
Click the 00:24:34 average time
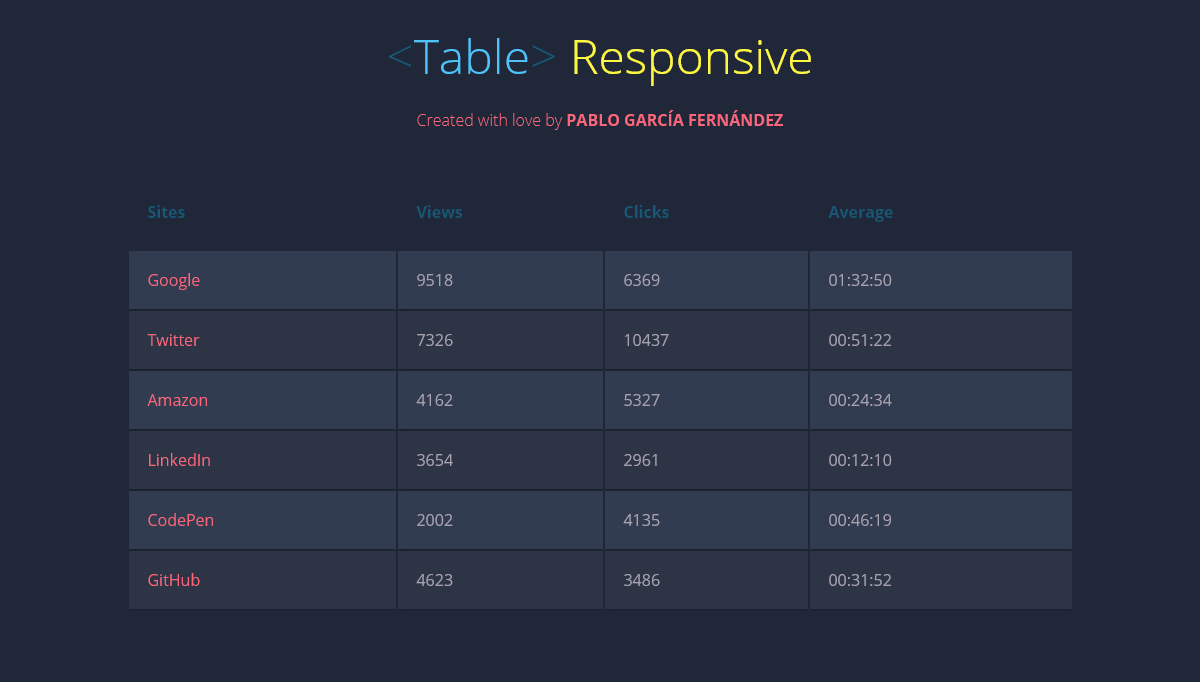tap(860, 400)
